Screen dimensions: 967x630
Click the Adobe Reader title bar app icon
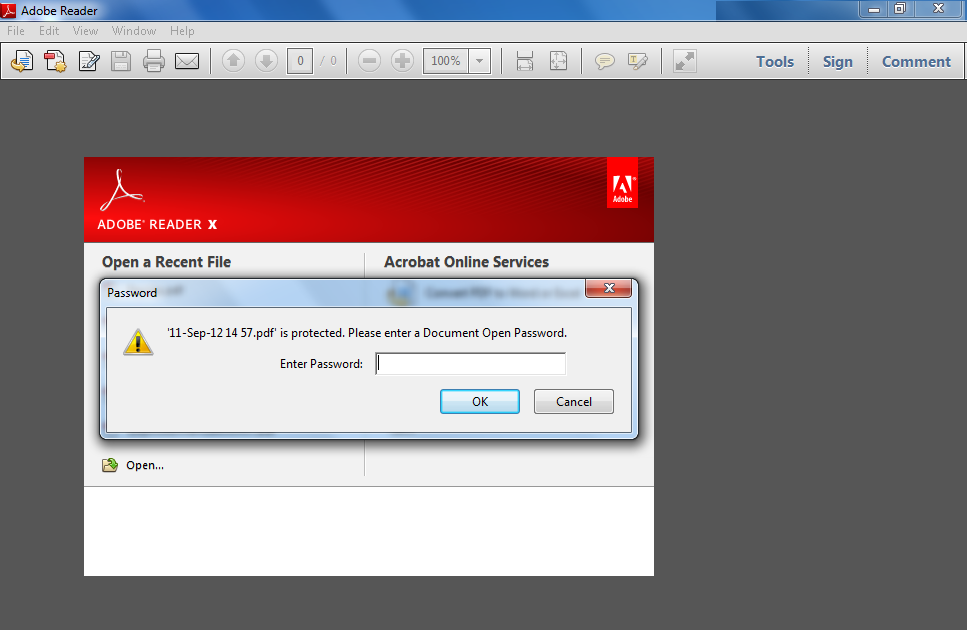(9, 10)
